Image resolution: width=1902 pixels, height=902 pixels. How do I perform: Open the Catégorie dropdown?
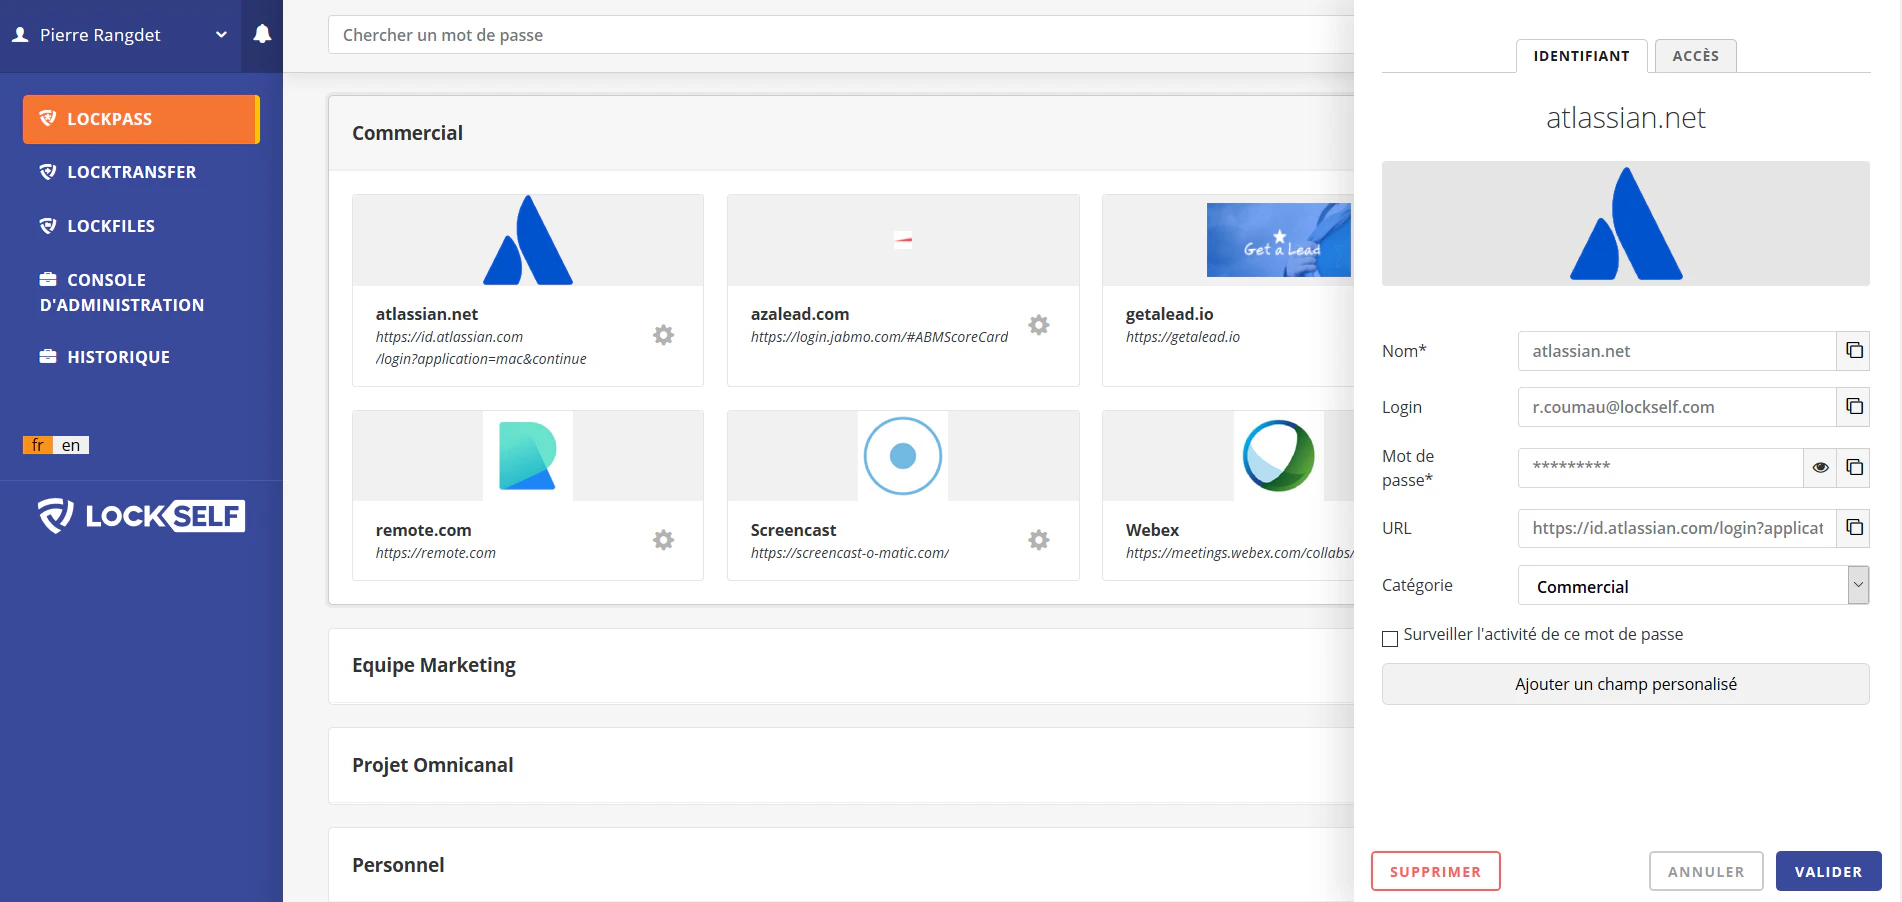1694,586
